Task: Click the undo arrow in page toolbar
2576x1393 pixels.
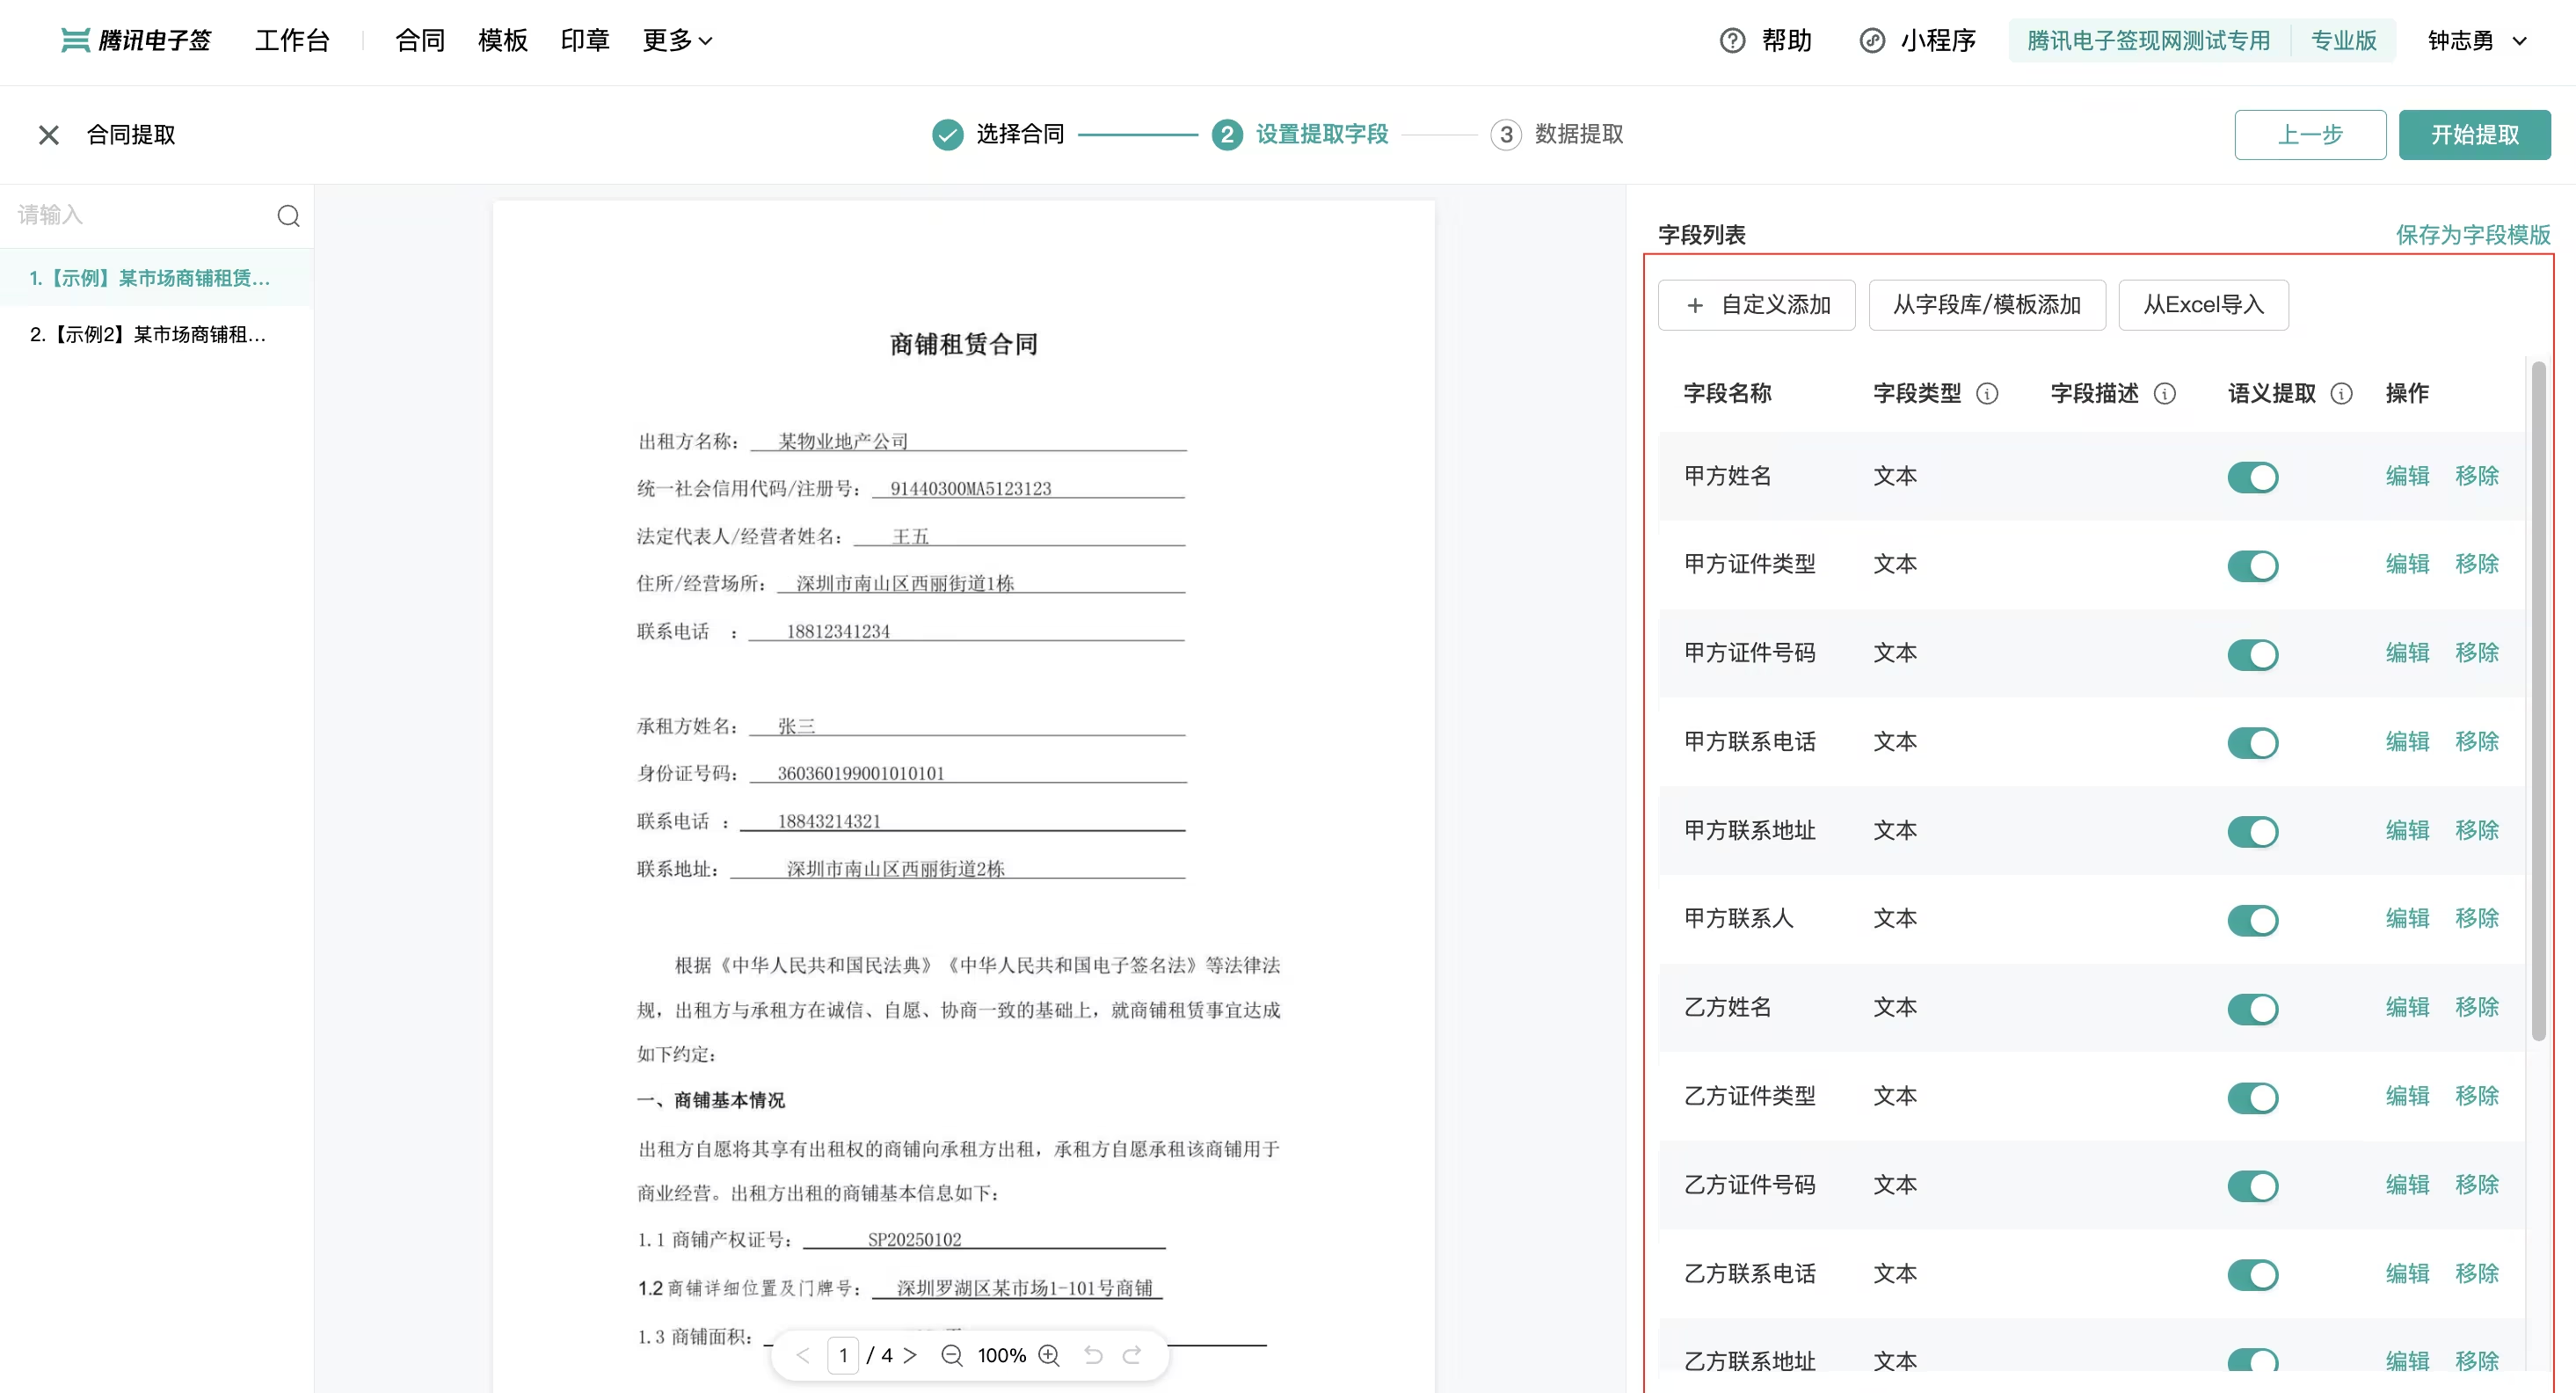Action: coord(1093,1355)
